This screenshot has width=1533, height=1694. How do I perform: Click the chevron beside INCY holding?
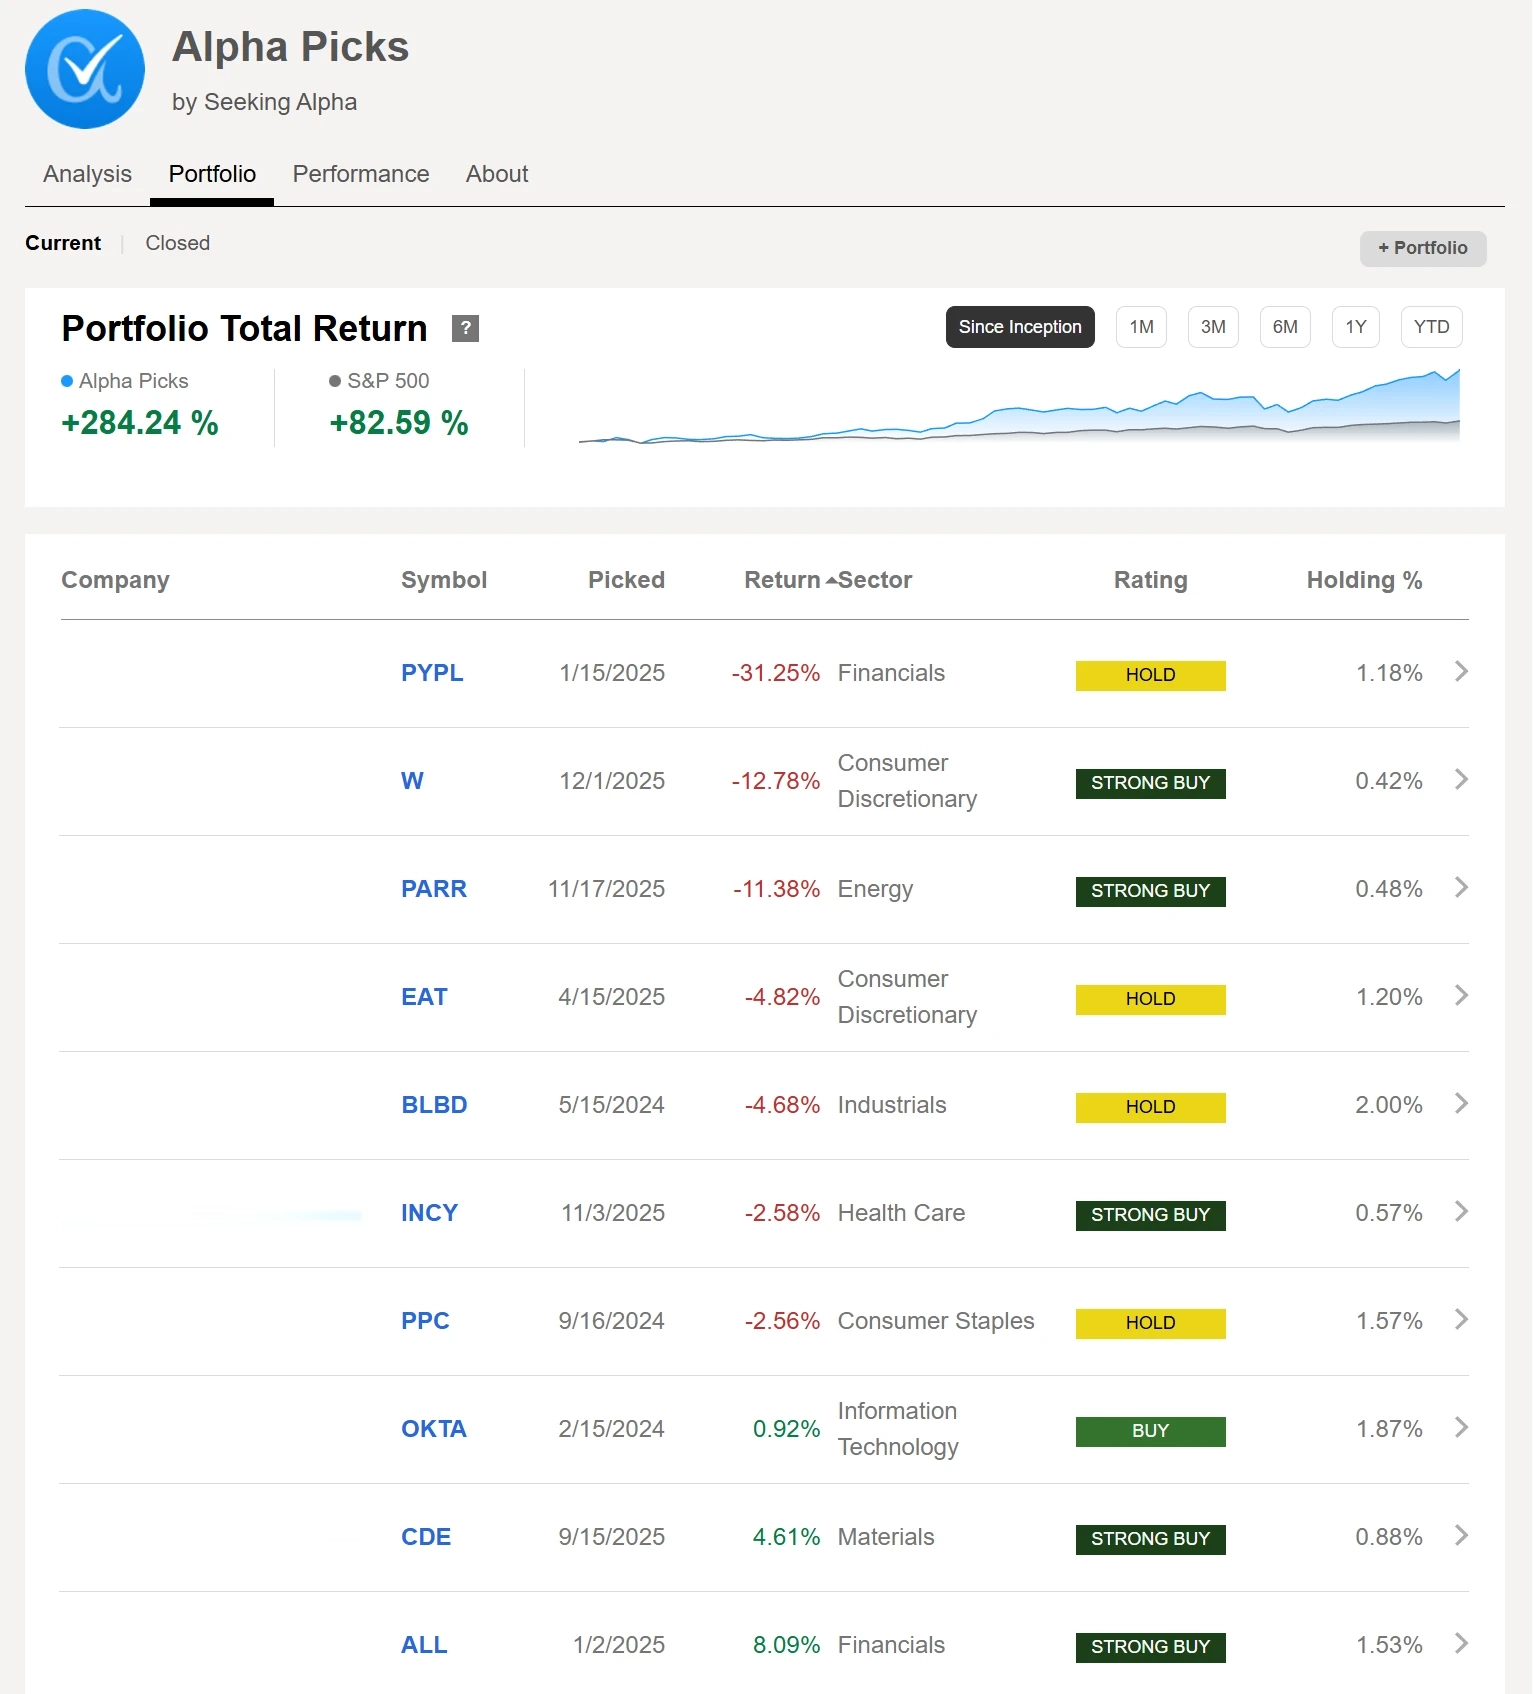click(1461, 1212)
